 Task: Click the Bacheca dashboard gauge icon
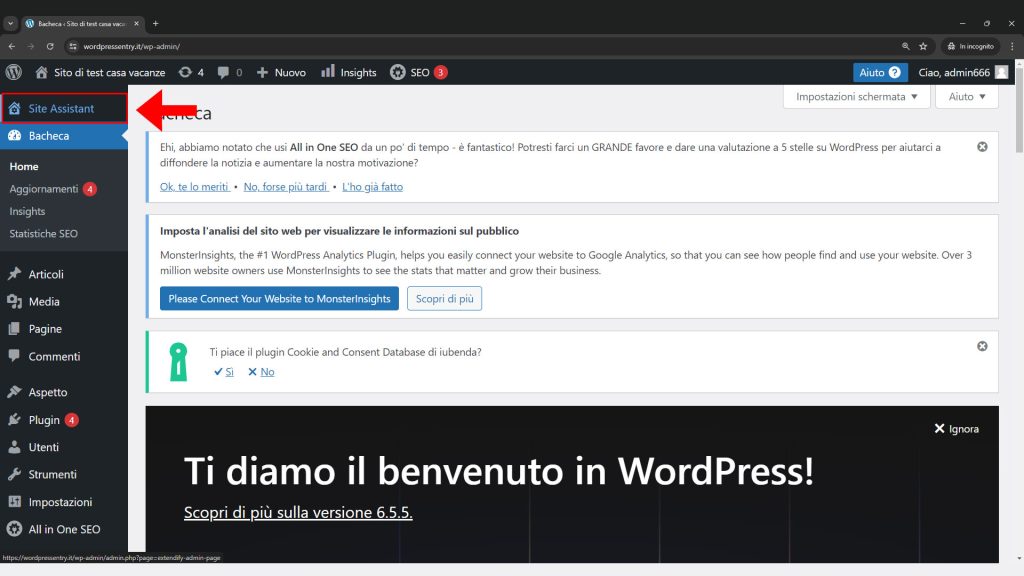[14, 136]
